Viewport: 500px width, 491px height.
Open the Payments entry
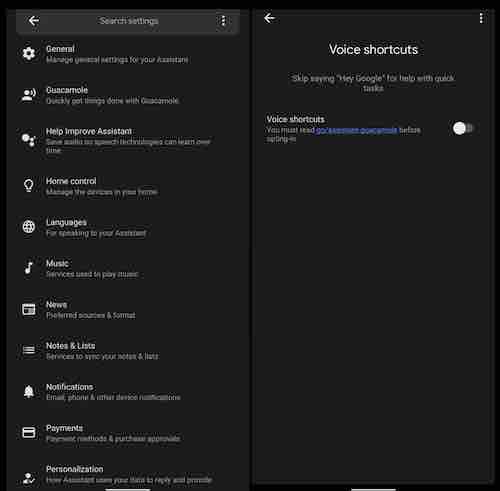pos(128,433)
